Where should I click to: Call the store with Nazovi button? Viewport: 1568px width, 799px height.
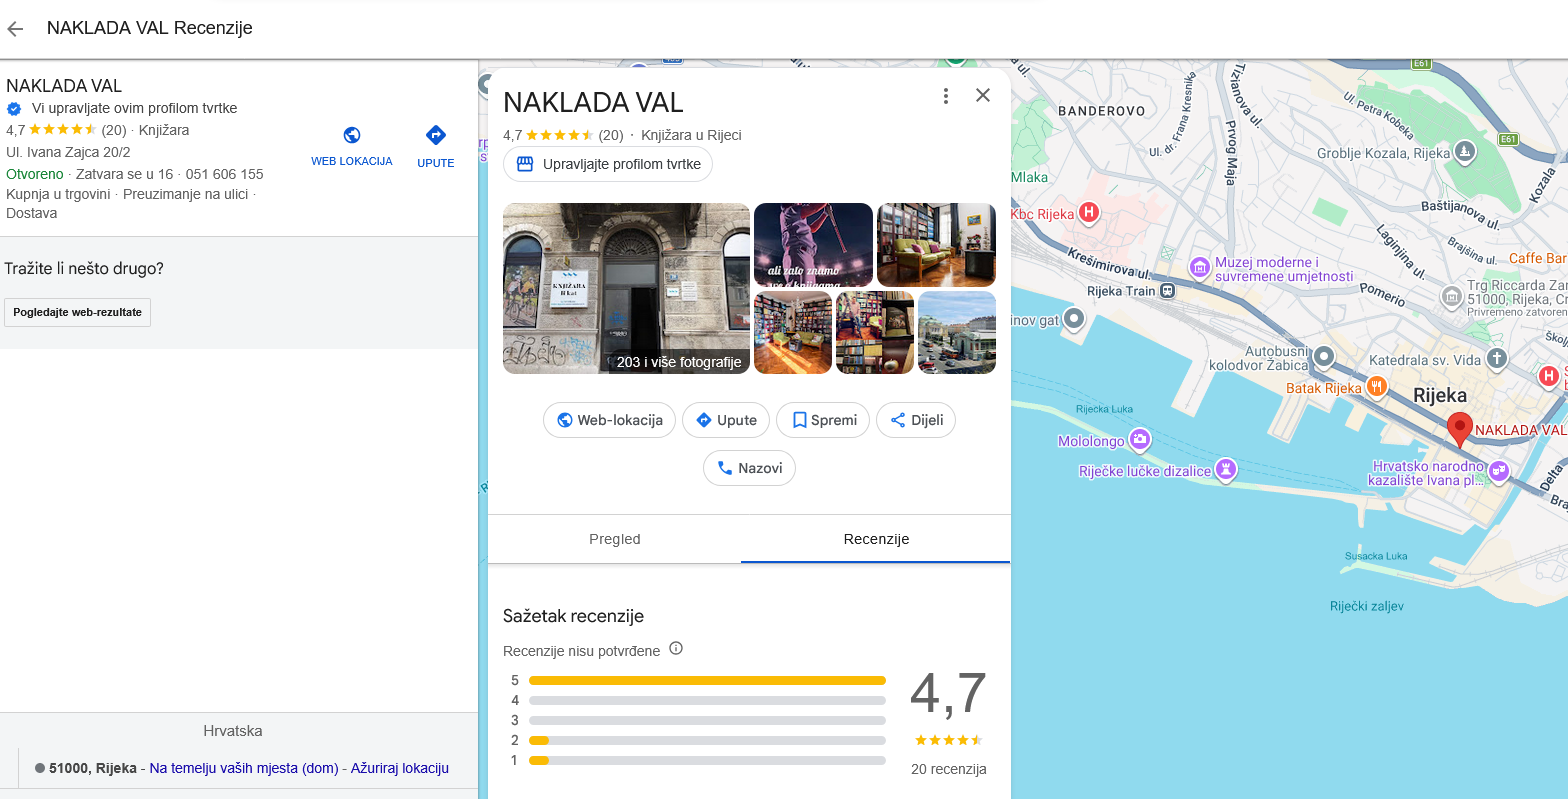click(x=749, y=468)
